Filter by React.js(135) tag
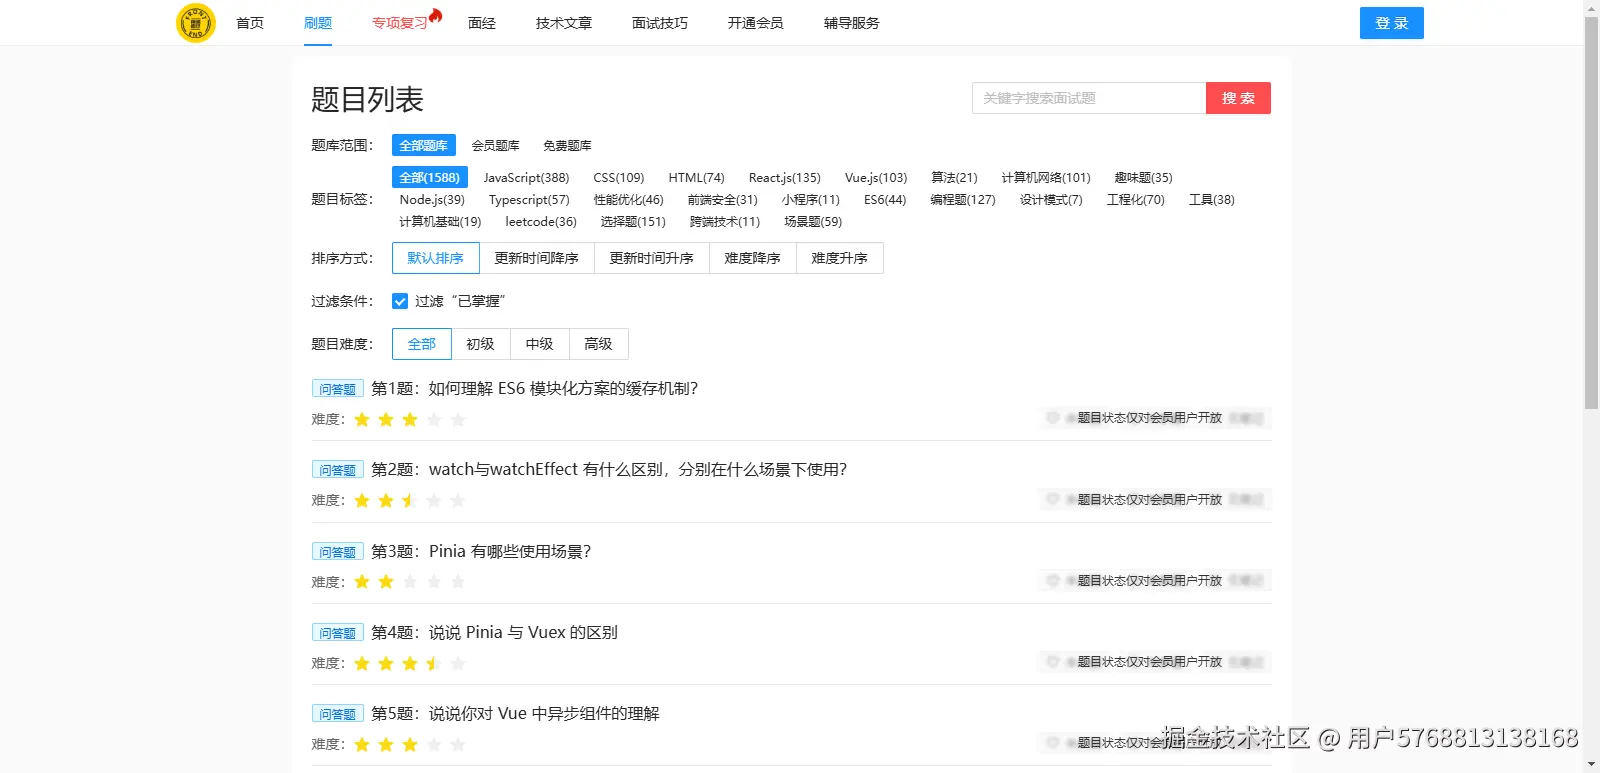The height and width of the screenshot is (773, 1600). pyautogui.click(x=785, y=177)
